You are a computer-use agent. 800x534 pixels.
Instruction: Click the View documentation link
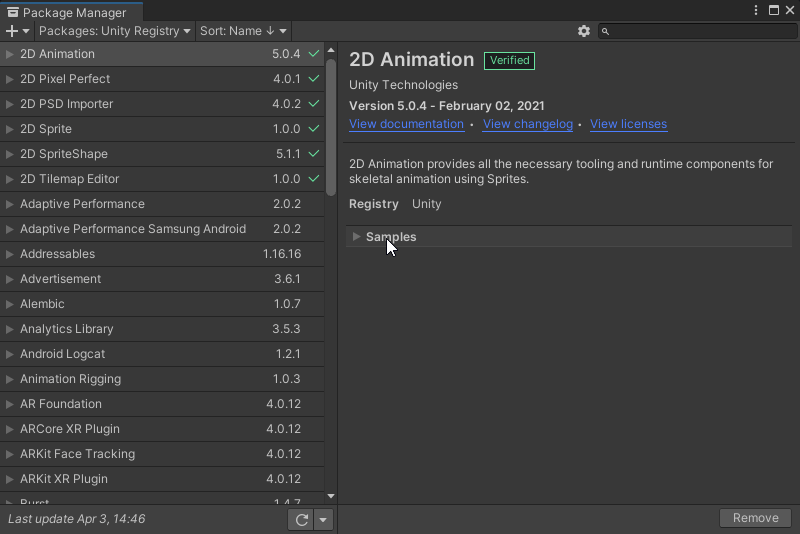click(407, 124)
